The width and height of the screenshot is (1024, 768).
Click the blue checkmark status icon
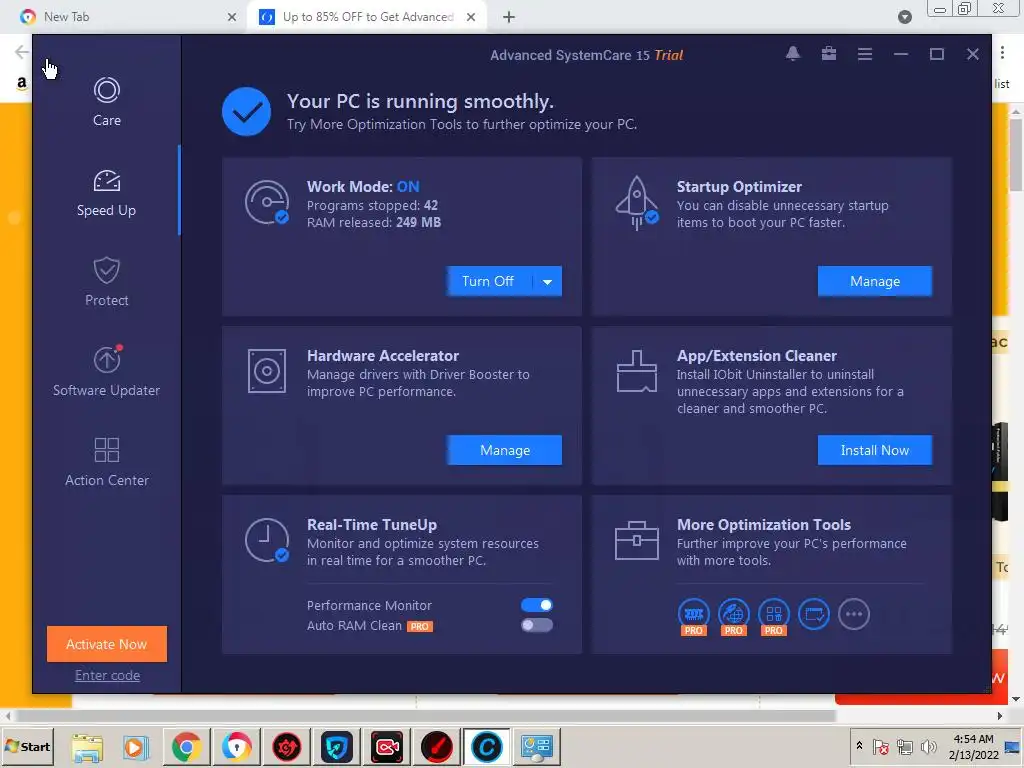click(x=246, y=112)
